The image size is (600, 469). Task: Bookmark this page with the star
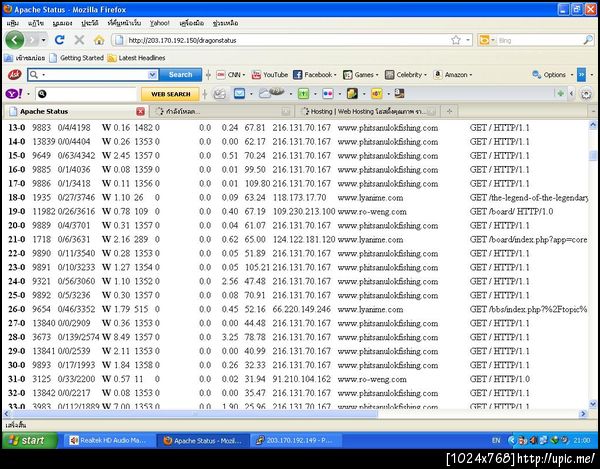(456, 40)
